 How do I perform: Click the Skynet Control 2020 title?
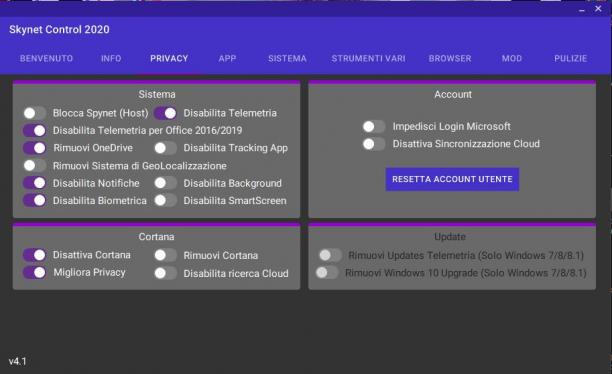tap(59, 30)
